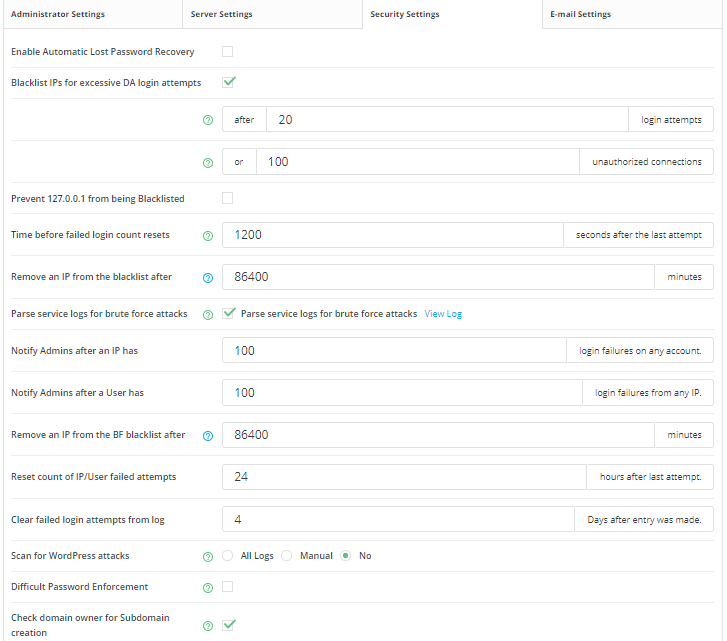Show help for failed login count reset
Image resolution: width=727 pixels, height=641 pixels.
click(208, 236)
